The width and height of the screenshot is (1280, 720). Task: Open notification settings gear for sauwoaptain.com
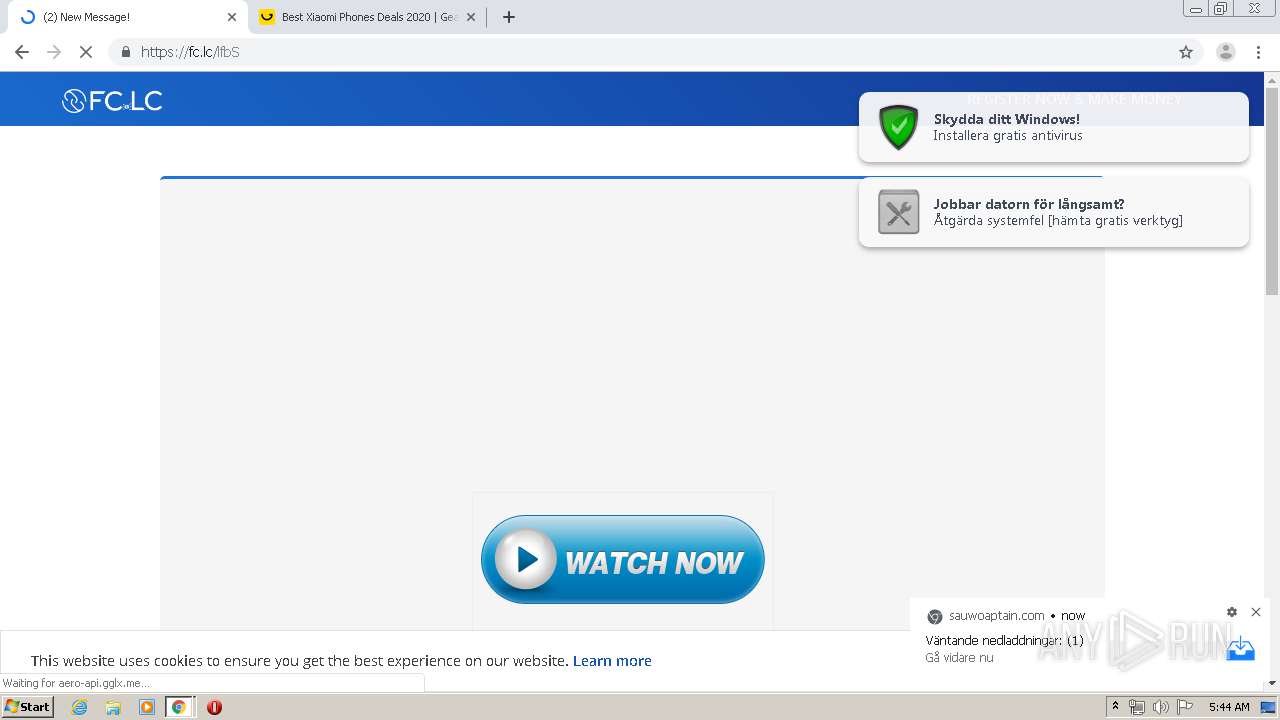point(1232,612)
